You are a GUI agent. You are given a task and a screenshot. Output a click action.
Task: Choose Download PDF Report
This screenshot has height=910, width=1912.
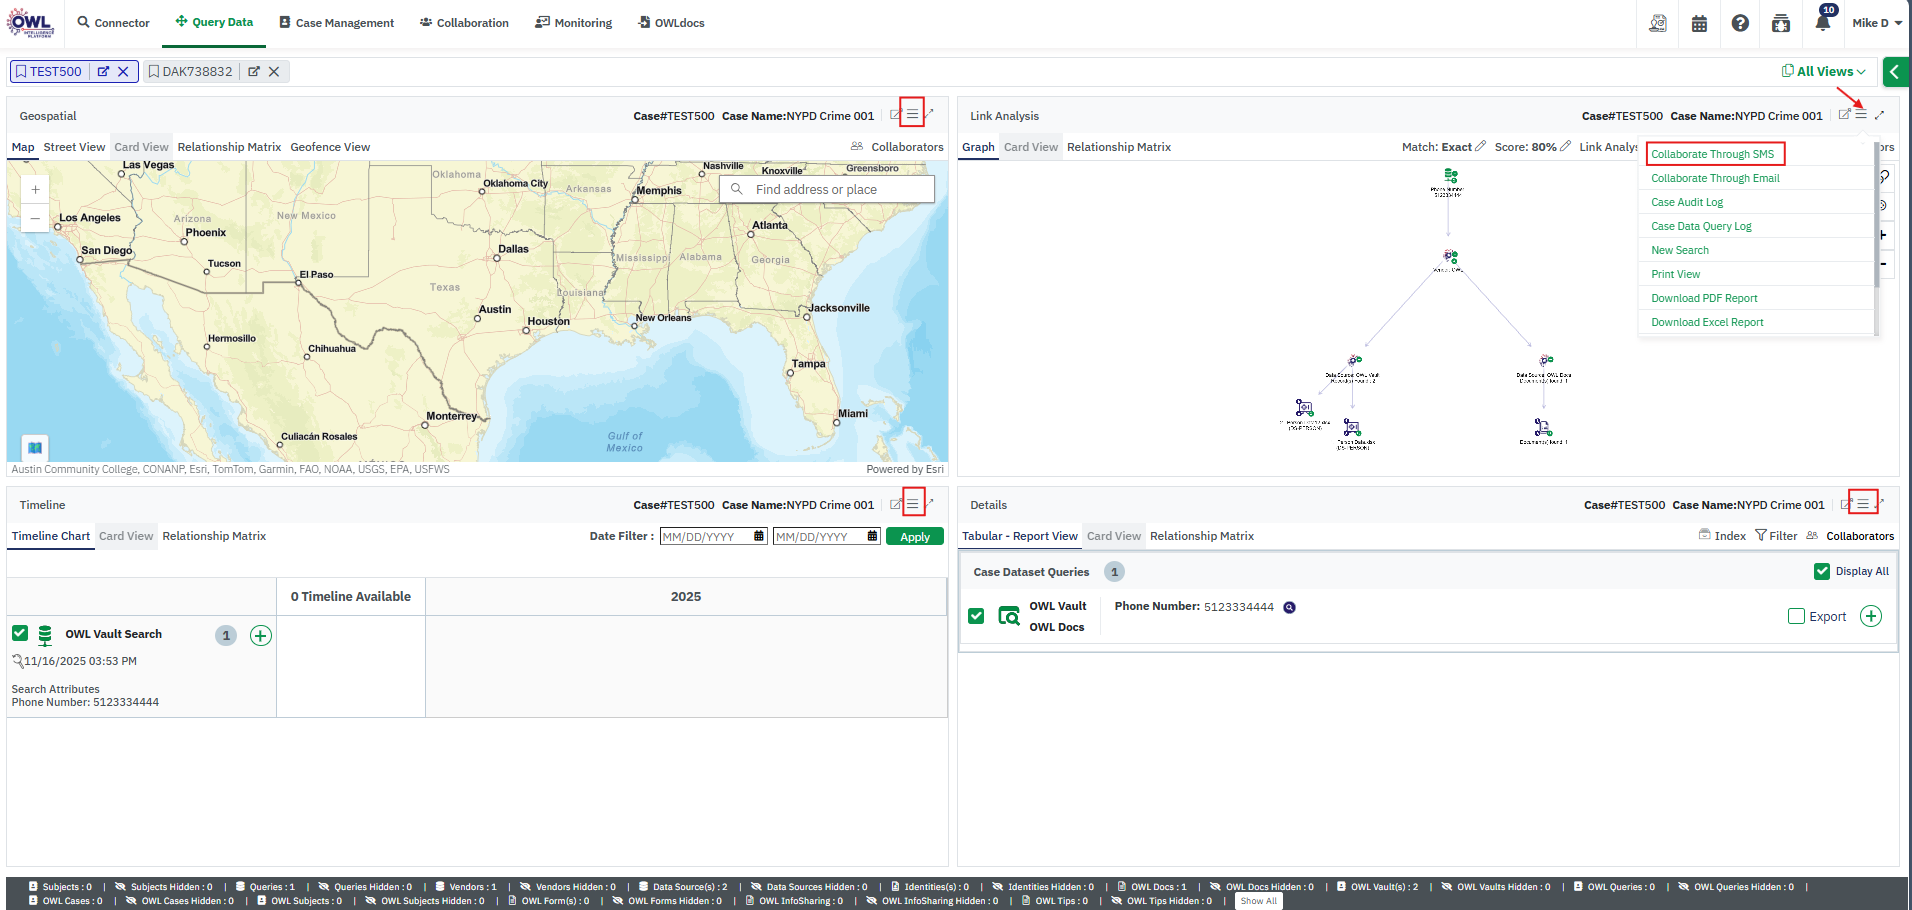point(1704,298)
